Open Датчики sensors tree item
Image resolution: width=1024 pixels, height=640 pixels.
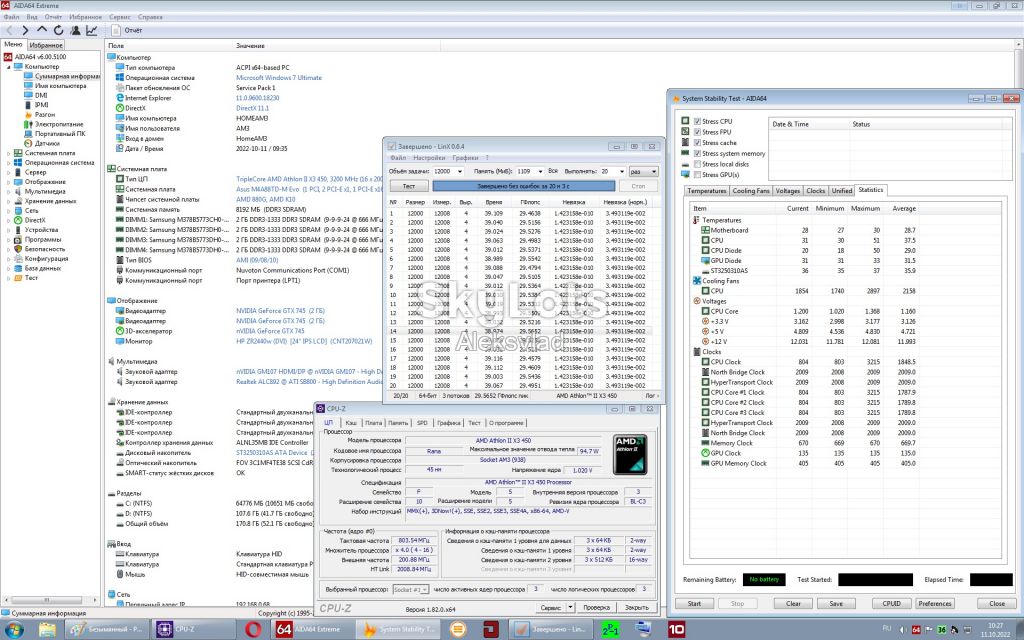click(48, 143)
